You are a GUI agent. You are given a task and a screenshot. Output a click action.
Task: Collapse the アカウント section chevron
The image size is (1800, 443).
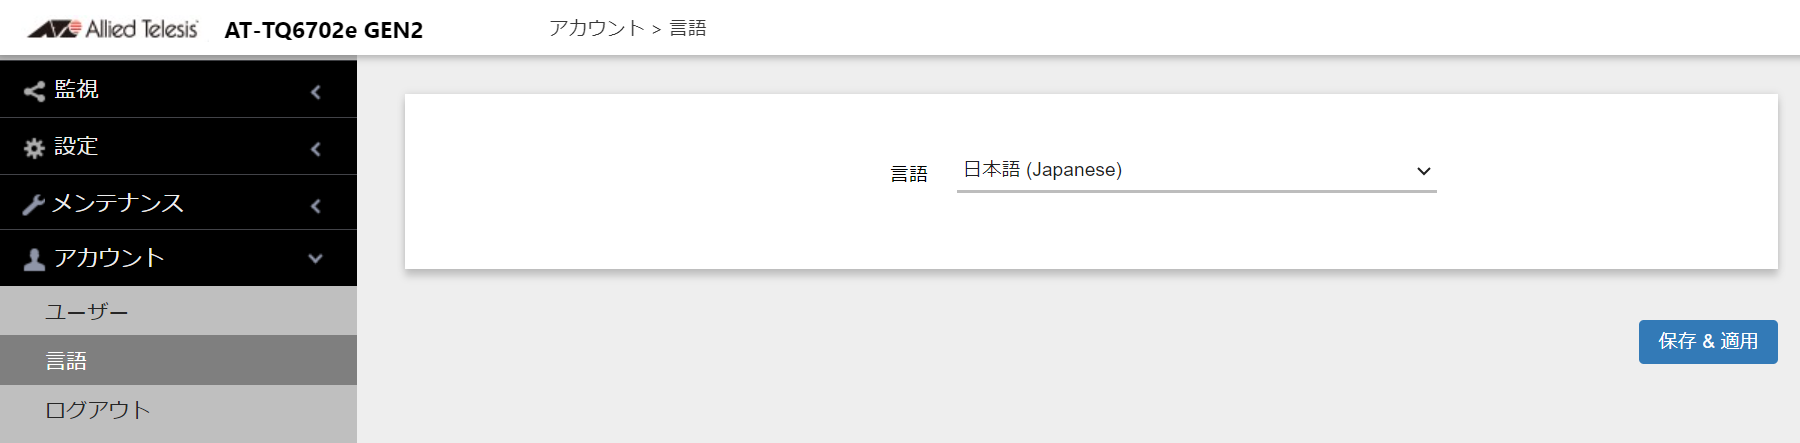tap(316, 258)
